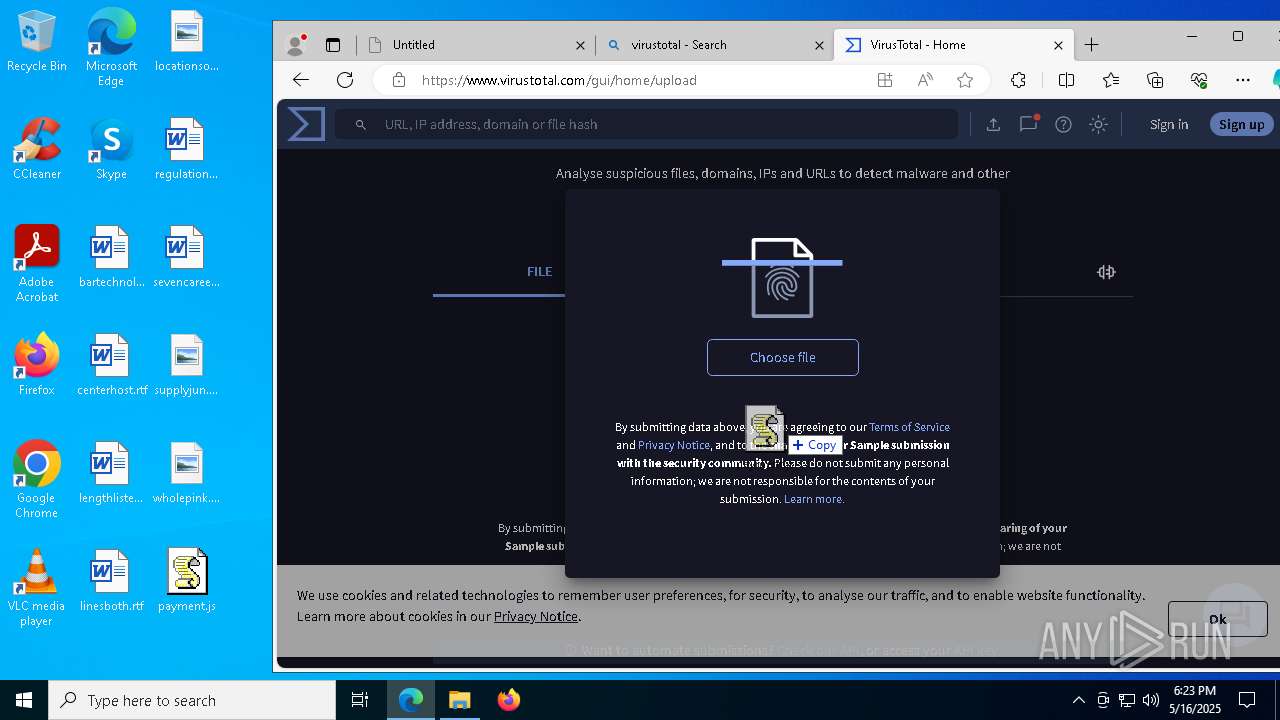Select linesboth.rtf file on desktop
Image resolution: width=1280 pixels, height=720 pixels.
tap(111, 582)
